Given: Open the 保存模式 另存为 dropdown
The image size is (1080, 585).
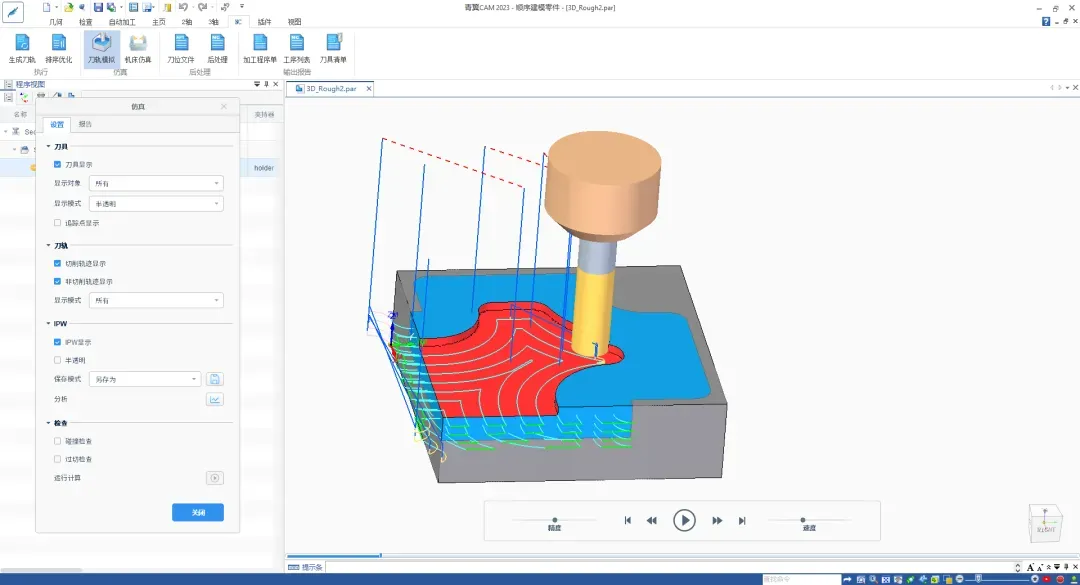Looking at the screenshot, I should pos(145,379).
